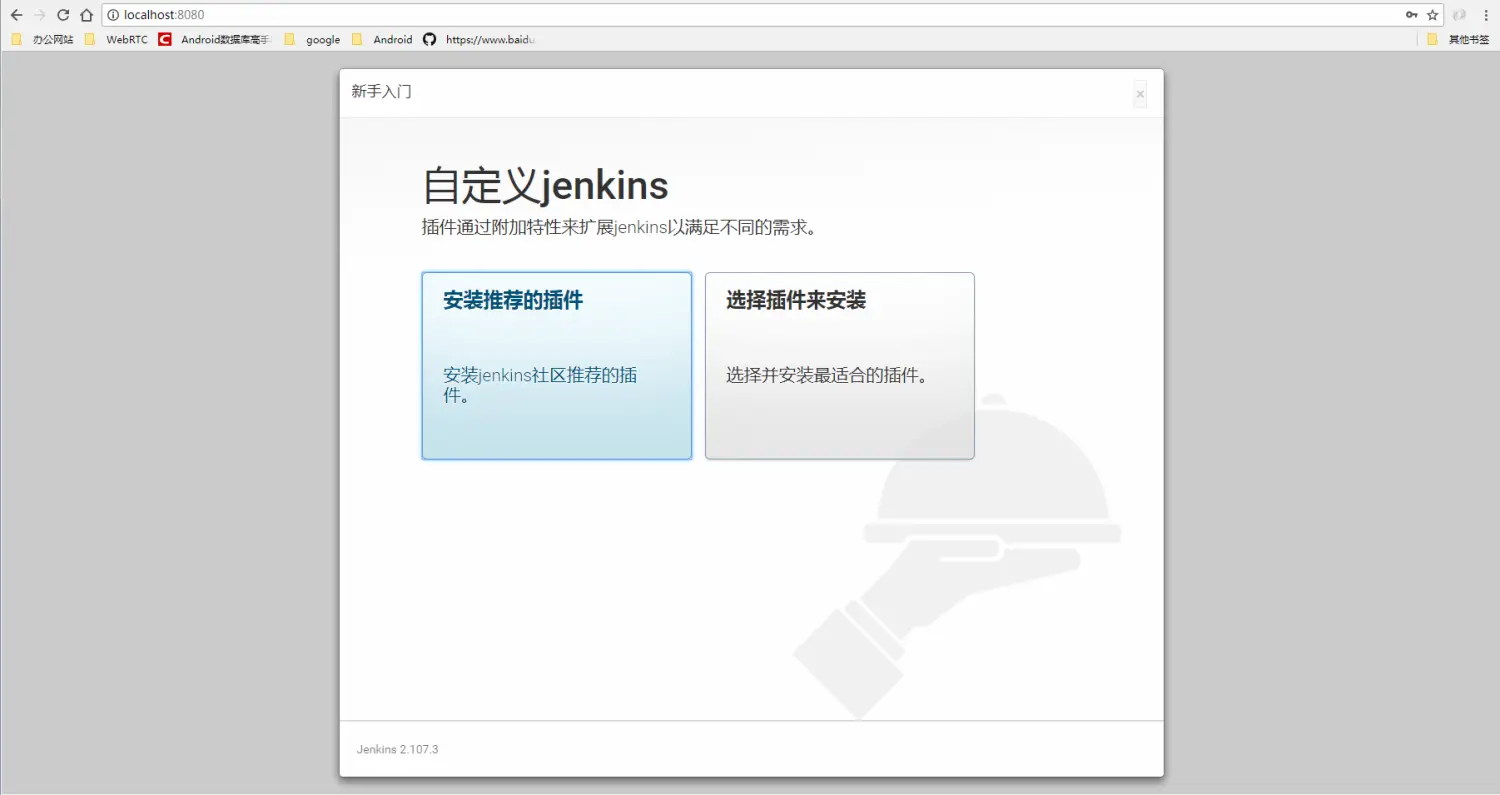Image resolution: width=1500 pixels, height=795 pixels.
Task: Close the 新手入门 dialog
Action: coord(1140,94)
